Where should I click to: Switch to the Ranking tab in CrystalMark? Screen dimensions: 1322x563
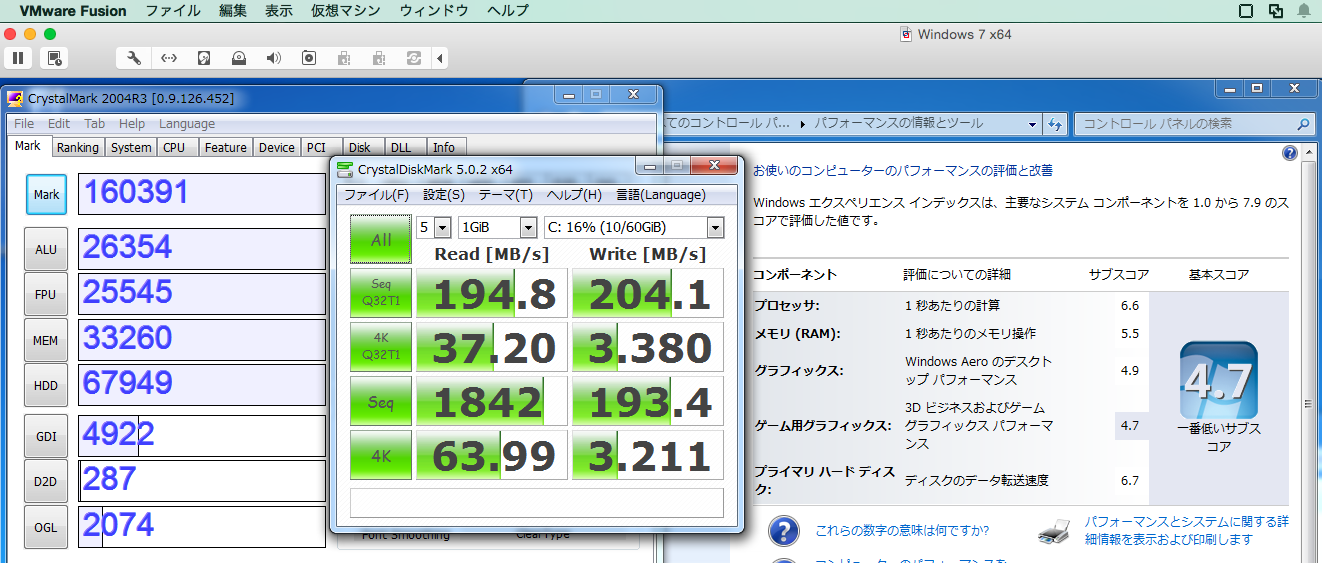(77, 147)
